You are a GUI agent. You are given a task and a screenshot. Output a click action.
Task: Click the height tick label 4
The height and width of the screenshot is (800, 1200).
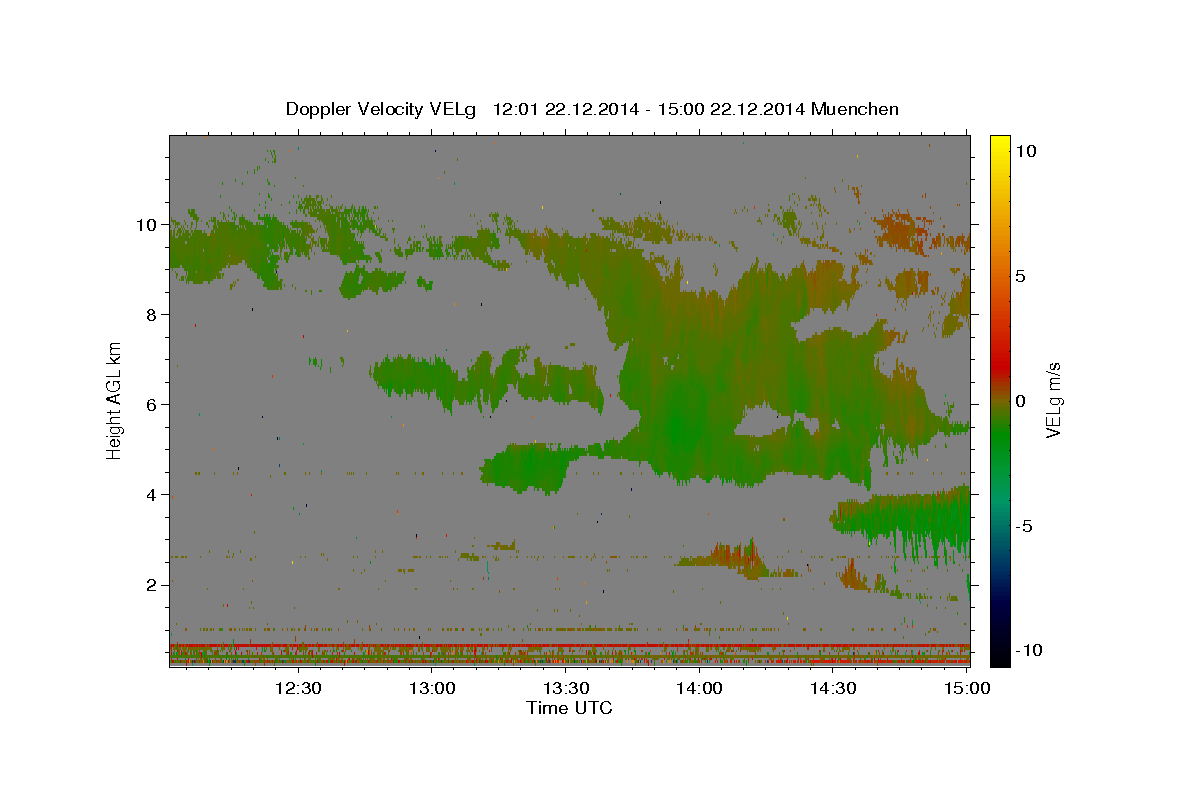coord(153,495)
